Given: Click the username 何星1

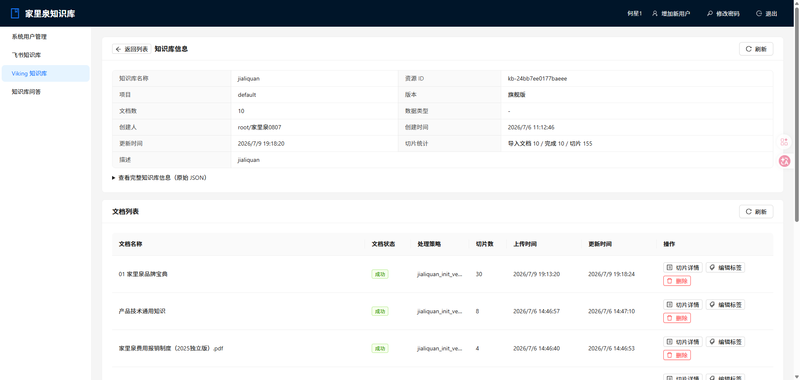Looking at the screenshot, I should [x=634, y=14].
